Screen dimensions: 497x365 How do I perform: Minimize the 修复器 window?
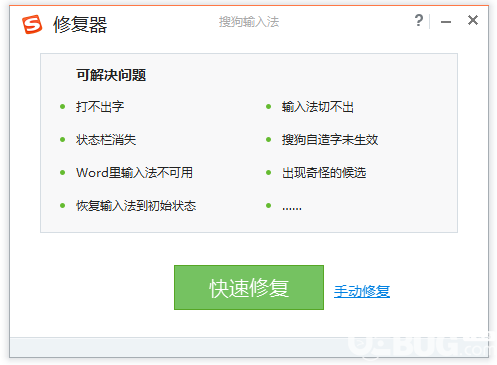click(x=446, y=22)
